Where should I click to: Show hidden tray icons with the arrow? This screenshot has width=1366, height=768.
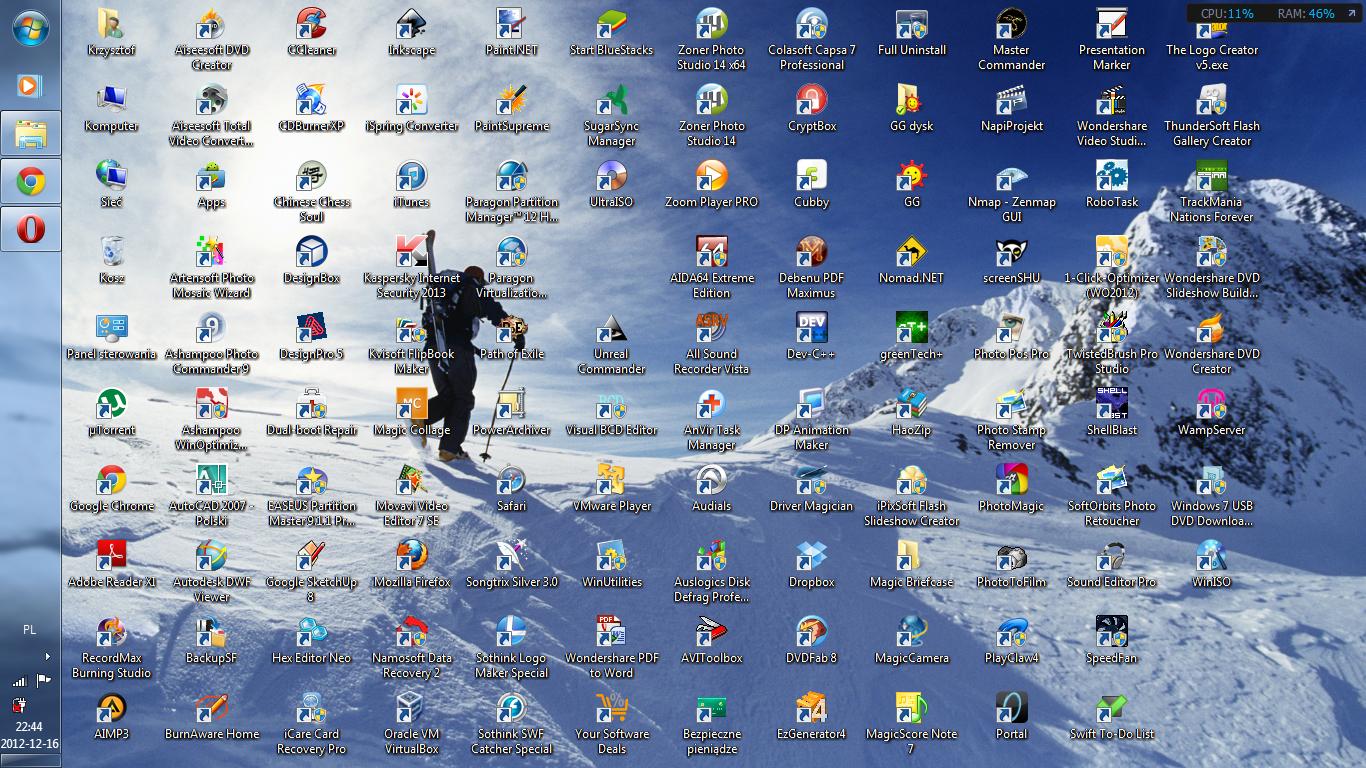point(47,656)
